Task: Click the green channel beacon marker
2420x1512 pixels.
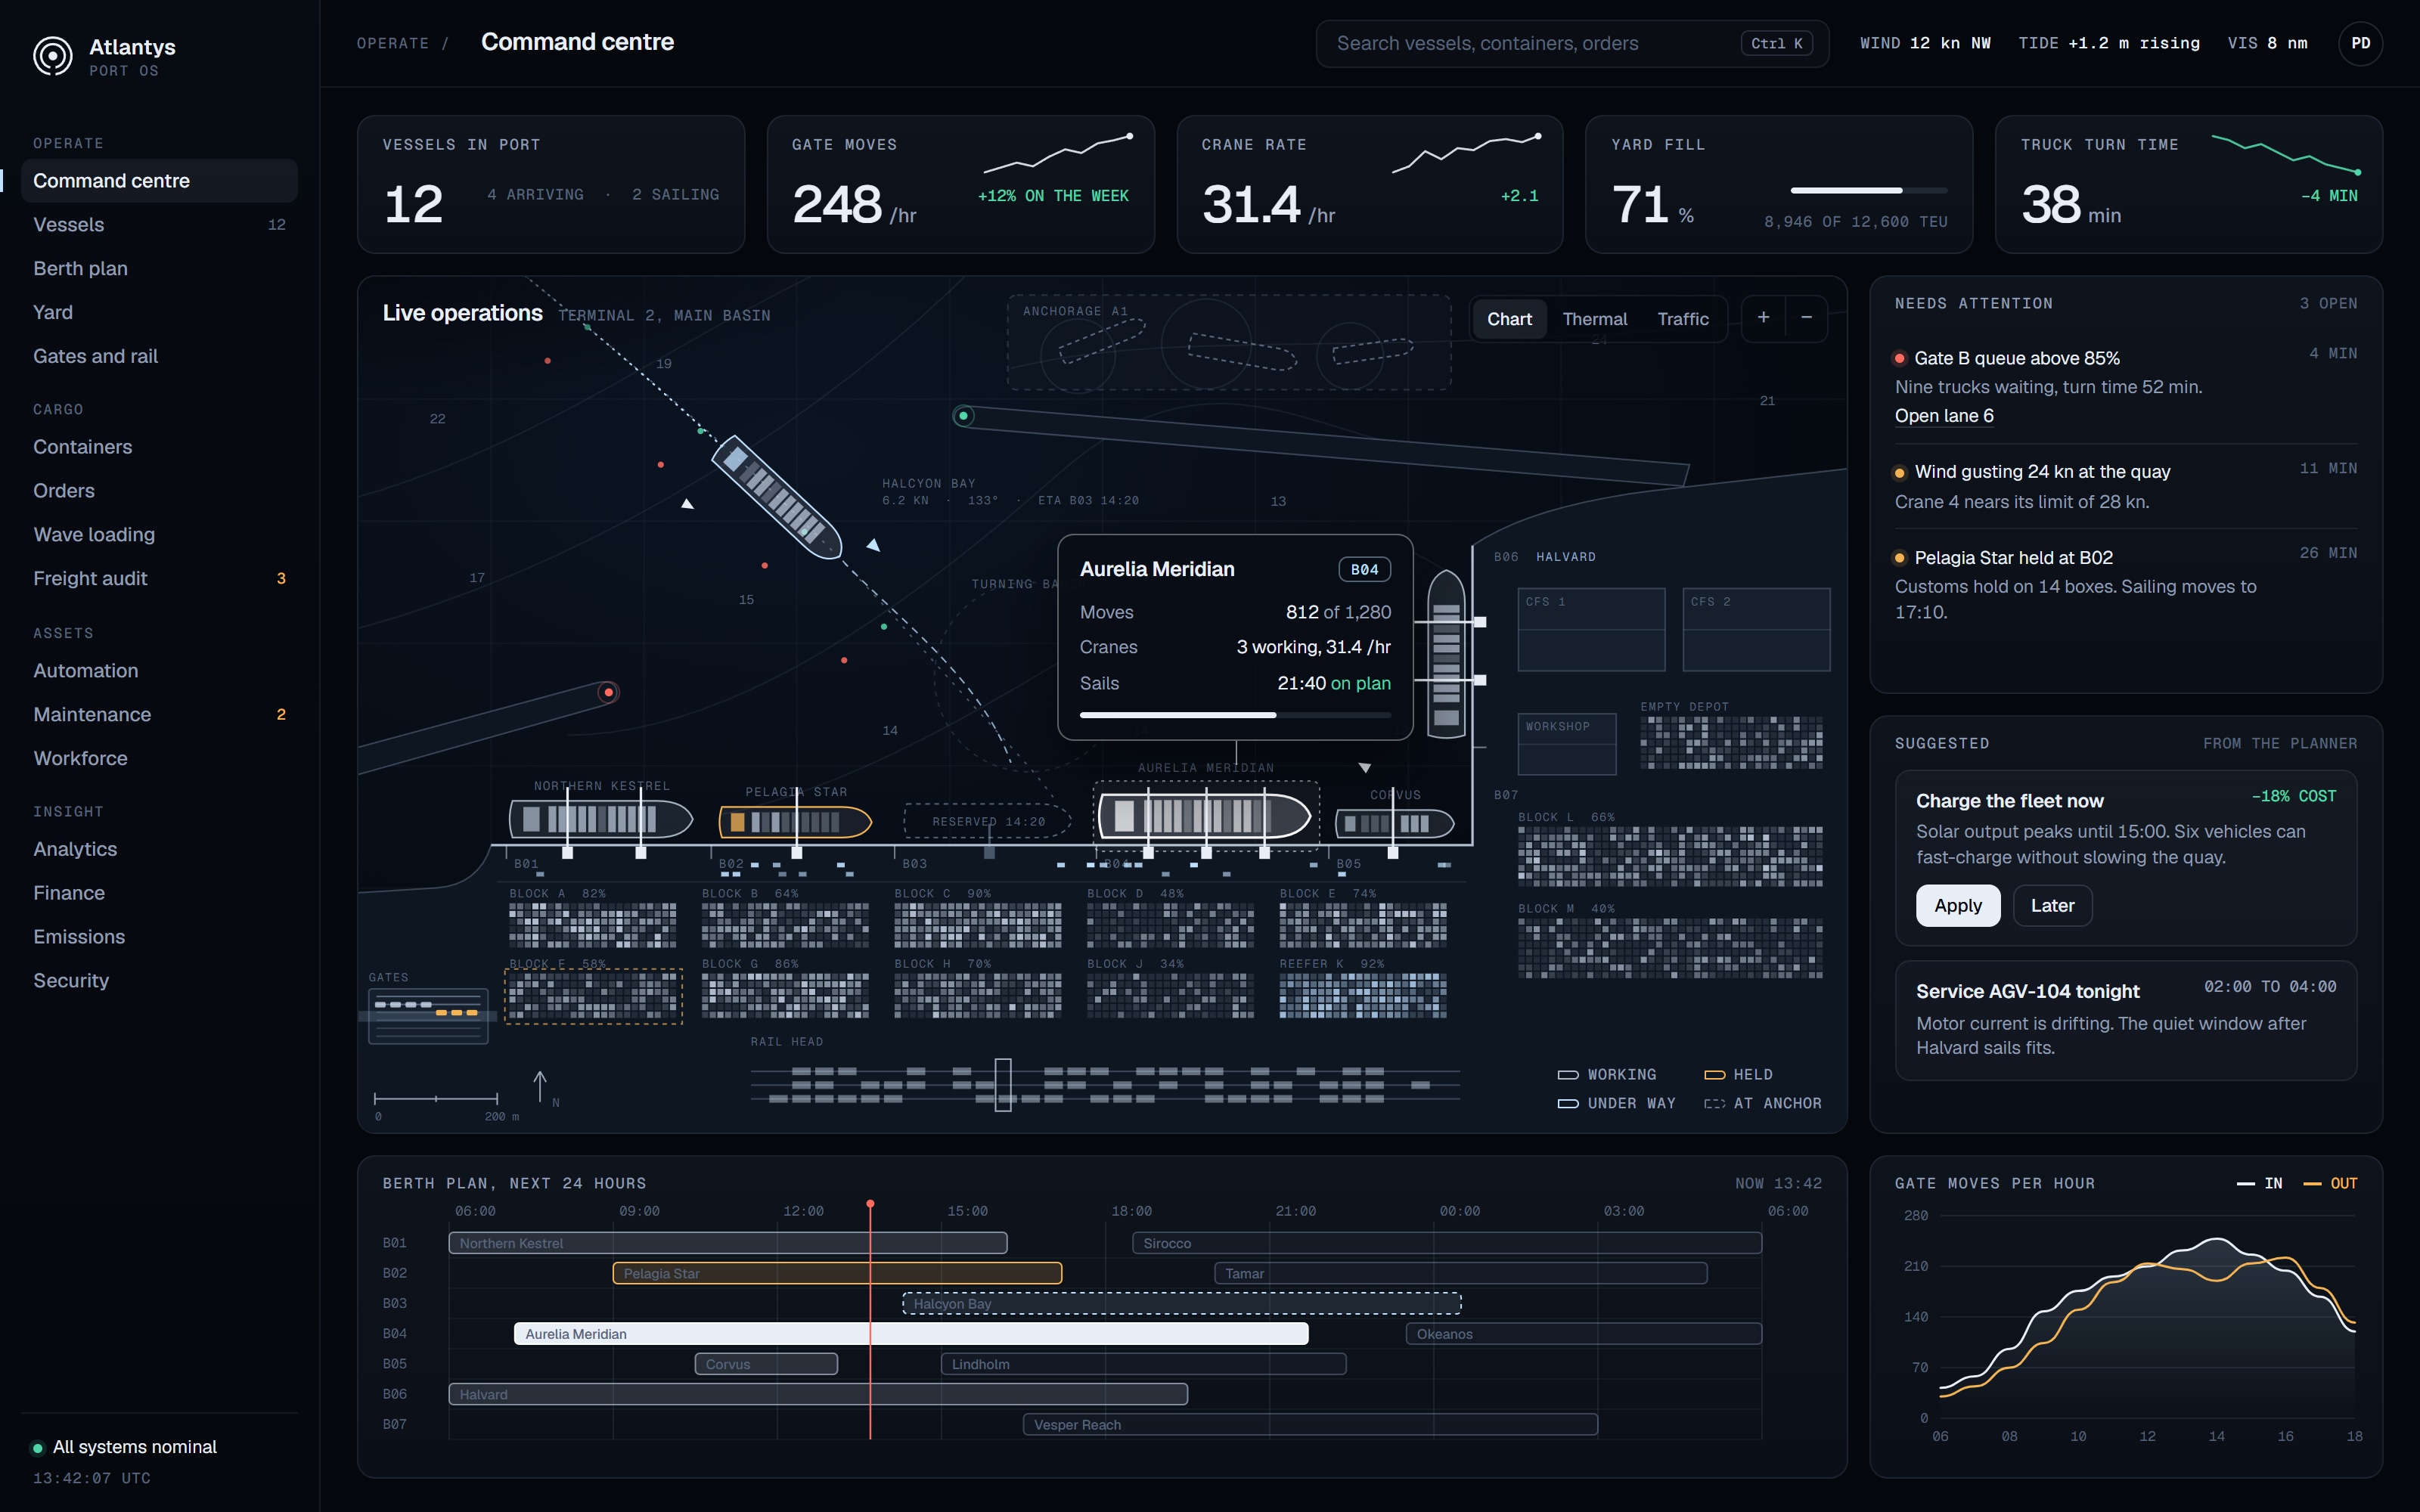Action: (x=963, y=416)
